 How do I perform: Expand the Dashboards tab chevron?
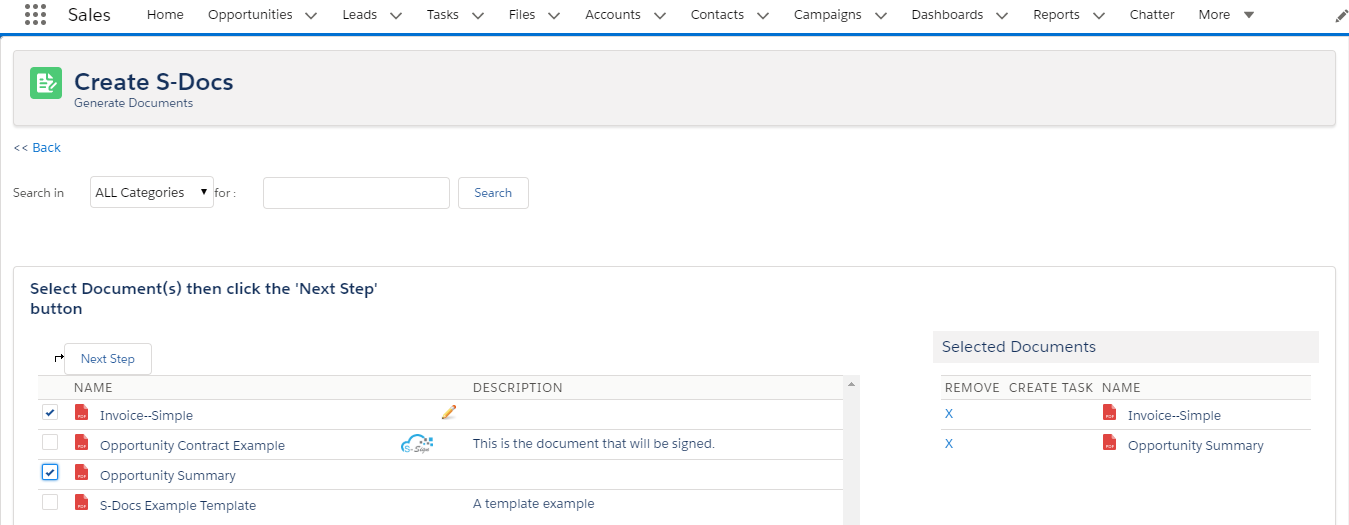tap(1002, 15)
